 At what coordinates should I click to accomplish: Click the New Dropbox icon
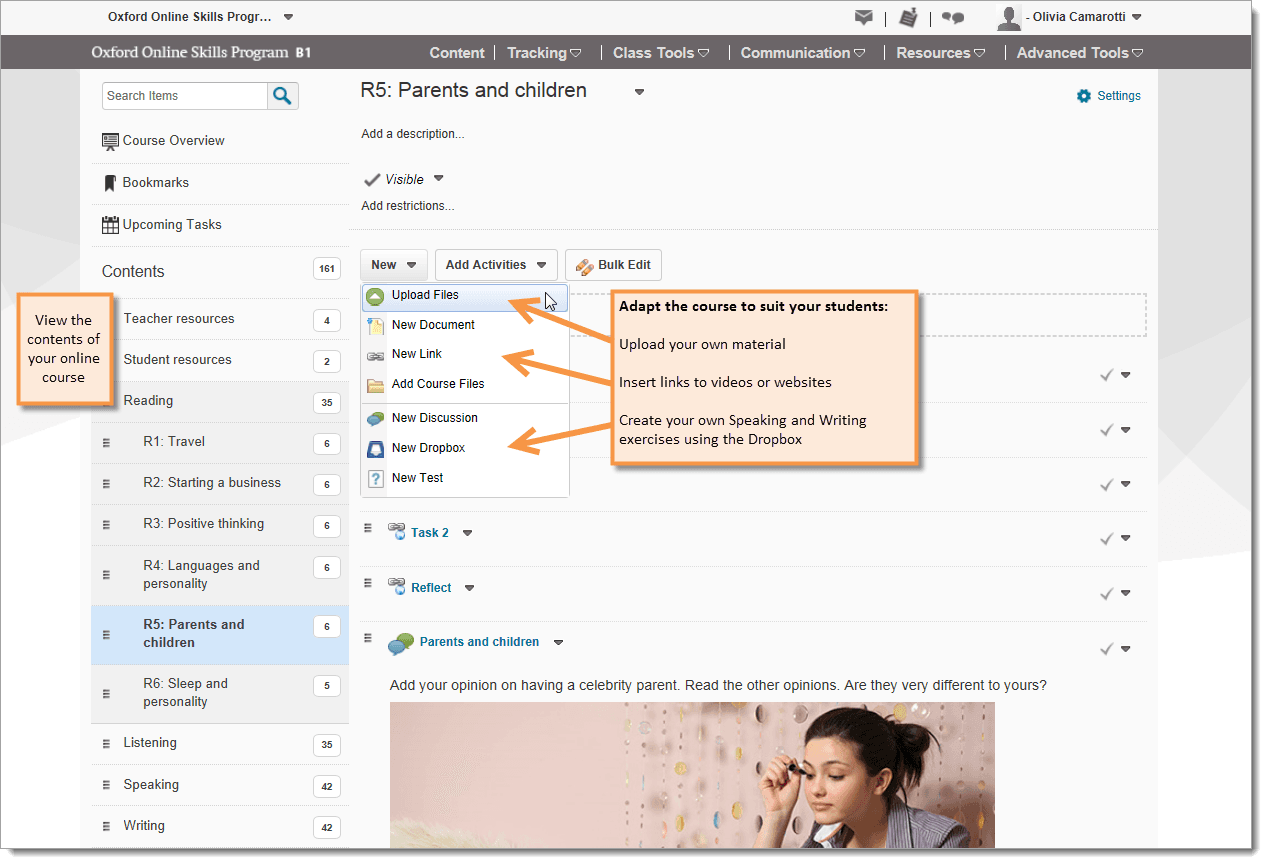pyautogui.click(x=375, y=449)
